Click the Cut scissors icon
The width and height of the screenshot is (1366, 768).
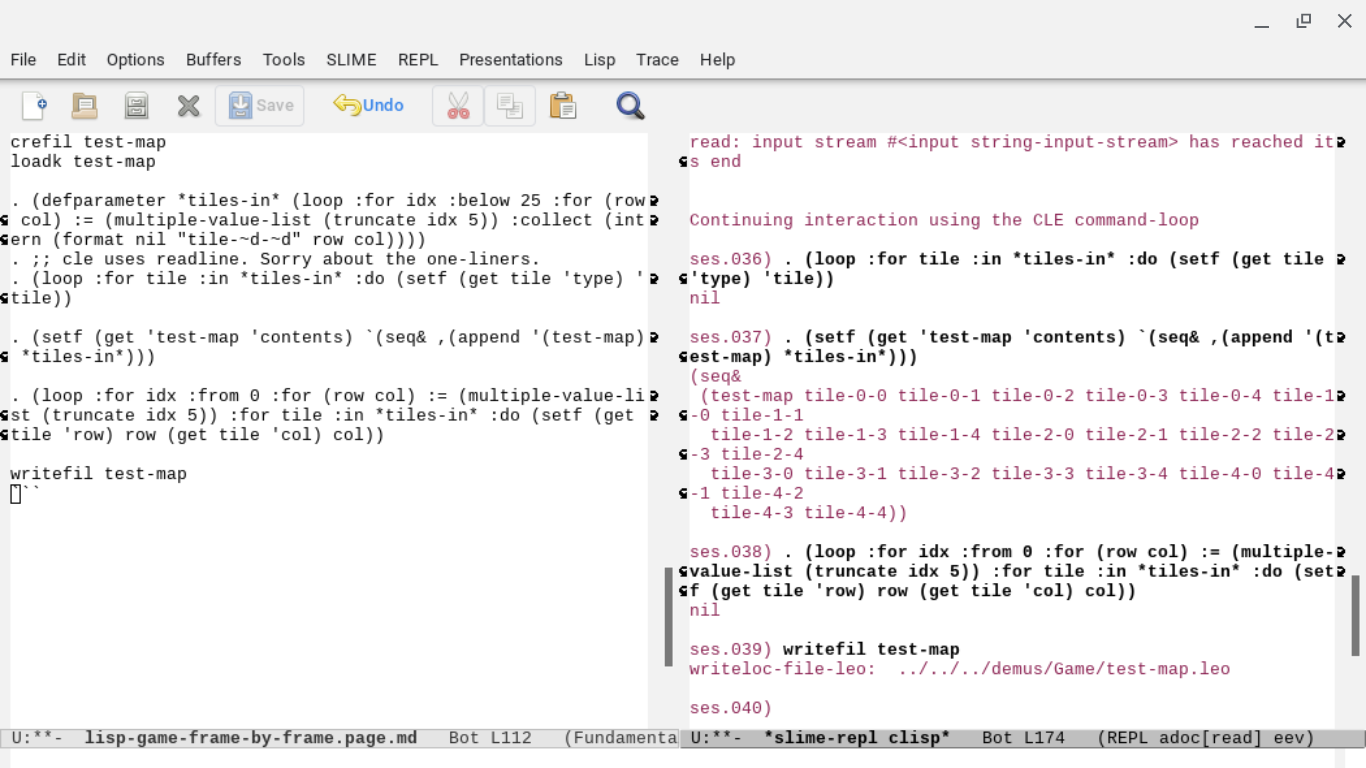click(x=458, y=105)
